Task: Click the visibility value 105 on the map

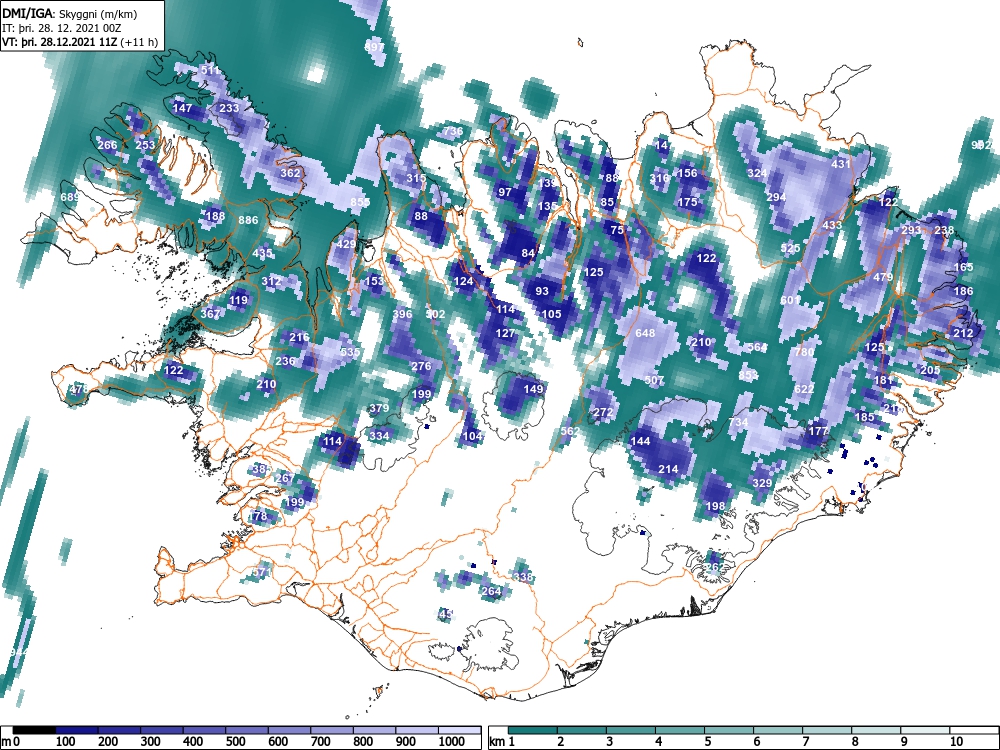Action: 552,314
